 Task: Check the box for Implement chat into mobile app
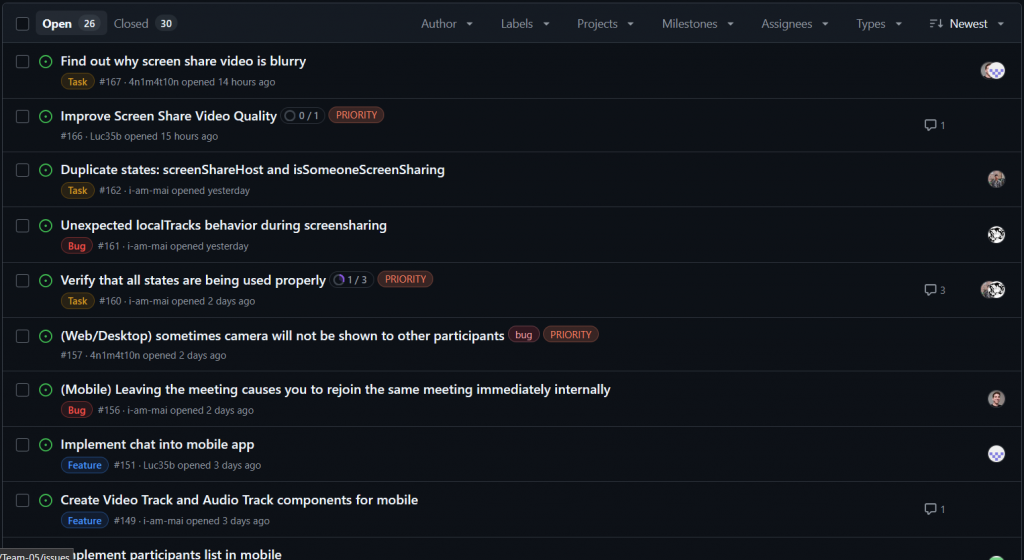coord(22,444)
